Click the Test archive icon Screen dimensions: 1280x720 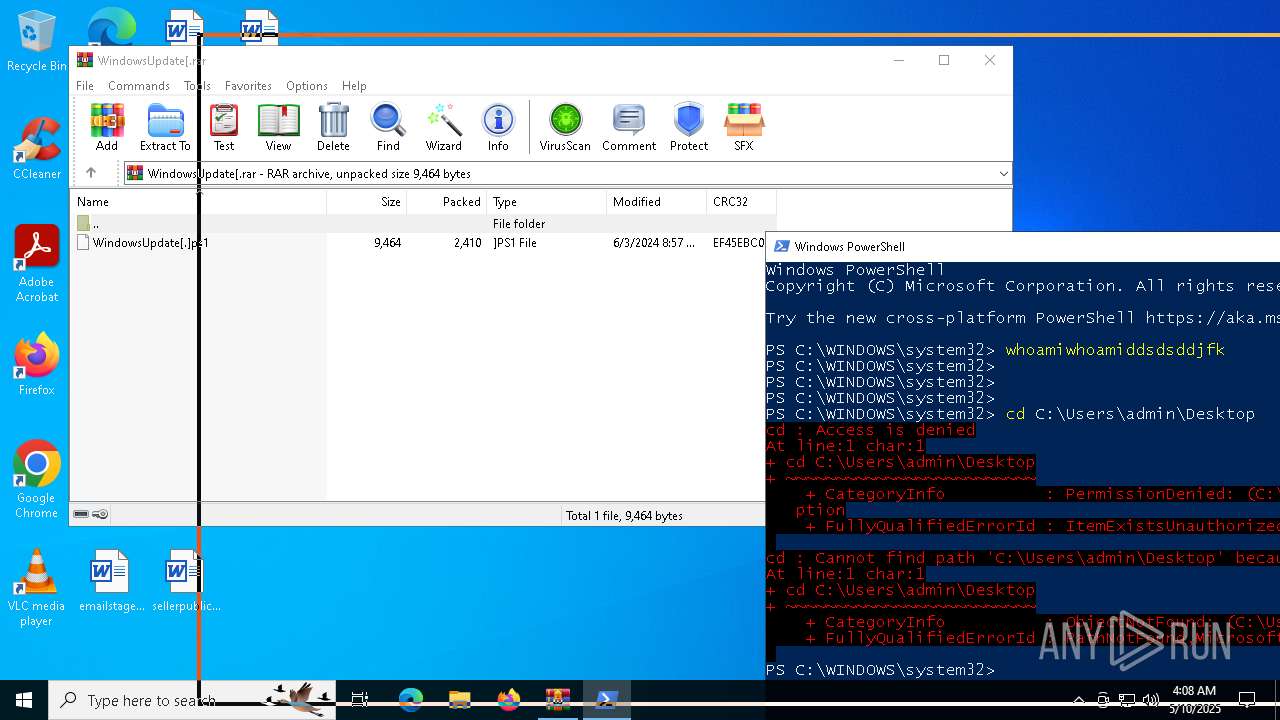pyautogui.click(x=224, y=127)
